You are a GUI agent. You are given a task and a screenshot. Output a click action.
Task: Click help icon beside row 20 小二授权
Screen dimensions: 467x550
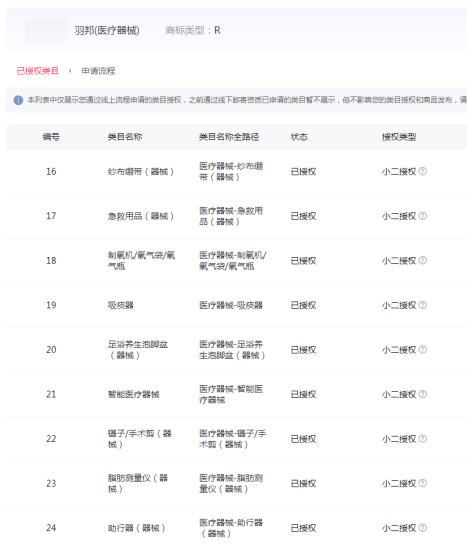423,349
